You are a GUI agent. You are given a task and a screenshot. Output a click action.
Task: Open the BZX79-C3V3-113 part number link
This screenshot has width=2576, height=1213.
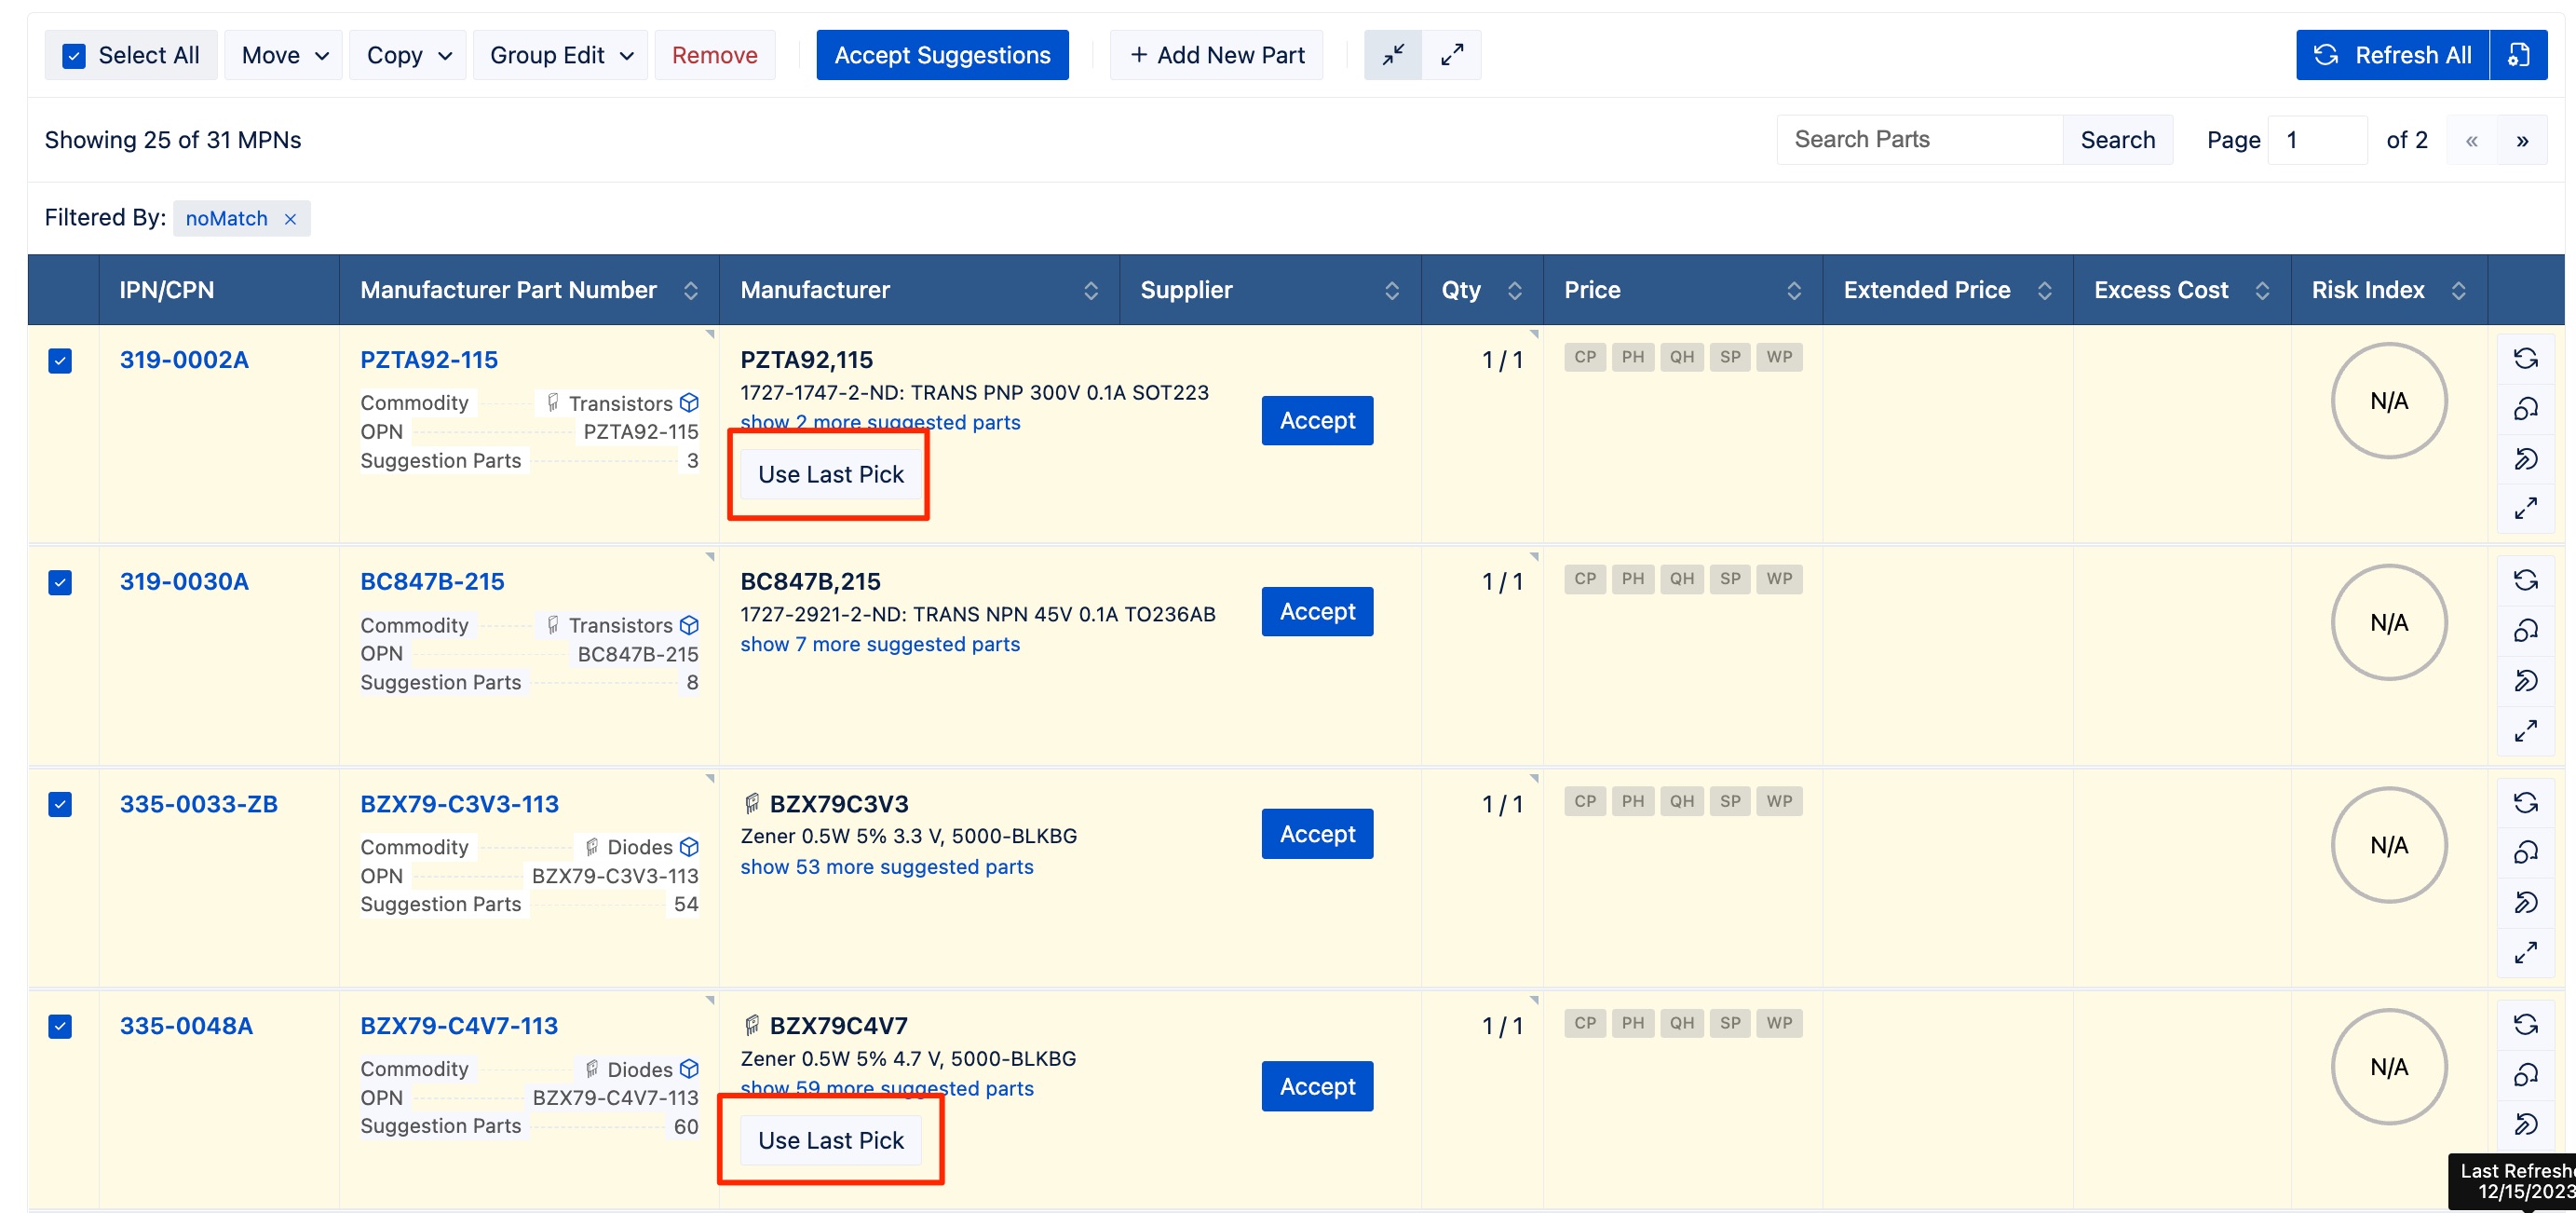pos(460,804)
